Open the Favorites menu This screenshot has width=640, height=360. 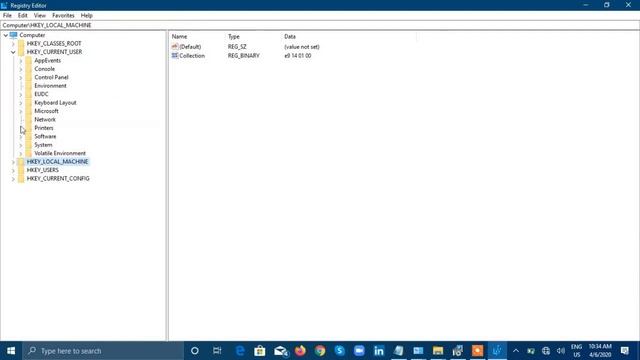pyautogui.click(x=63, y=16)
